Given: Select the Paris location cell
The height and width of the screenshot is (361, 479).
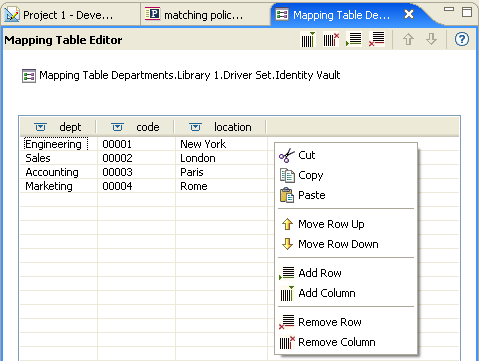Looking at the screenshot, I should click(x=221, y=172).
